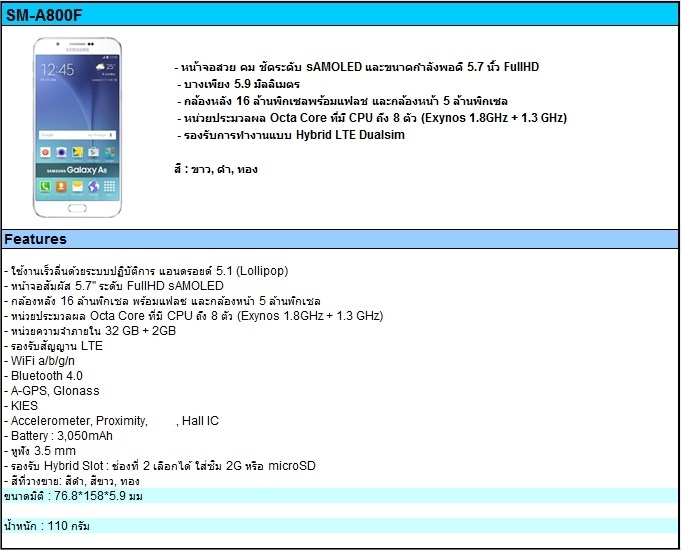Click the green Phone app icon on phone

tap(45, 187)
